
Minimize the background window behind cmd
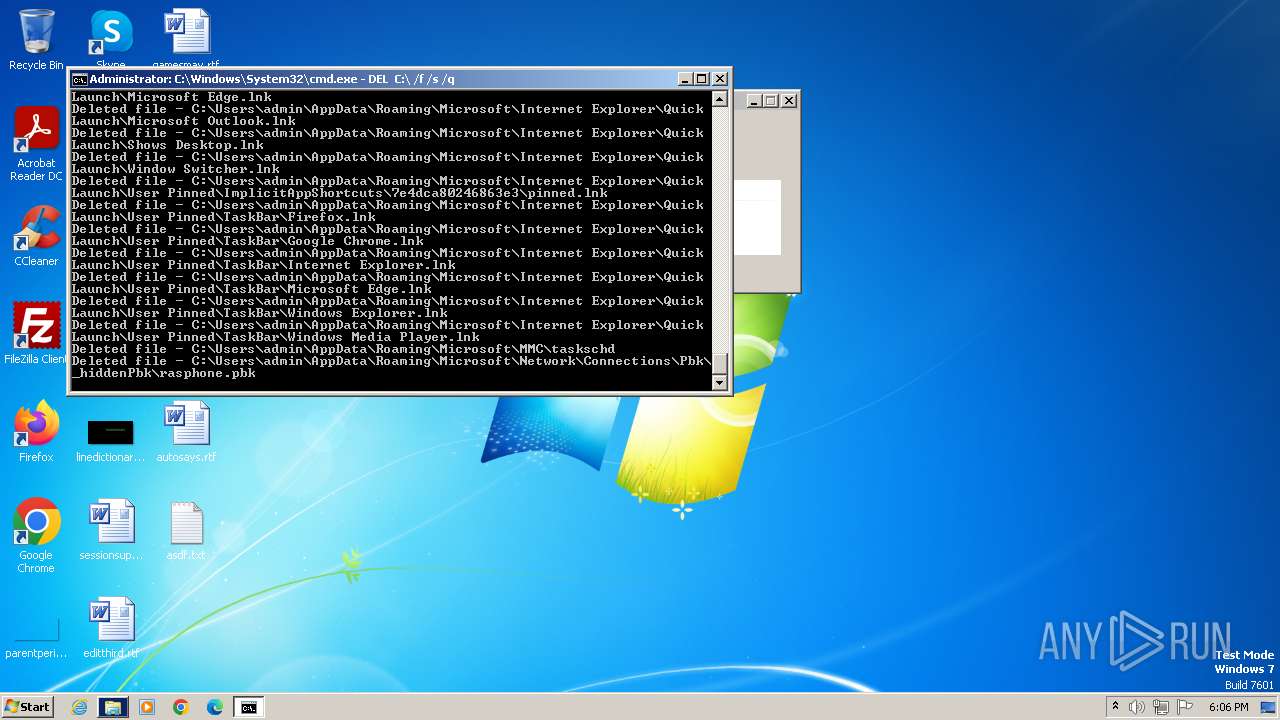tap(754, 101)
